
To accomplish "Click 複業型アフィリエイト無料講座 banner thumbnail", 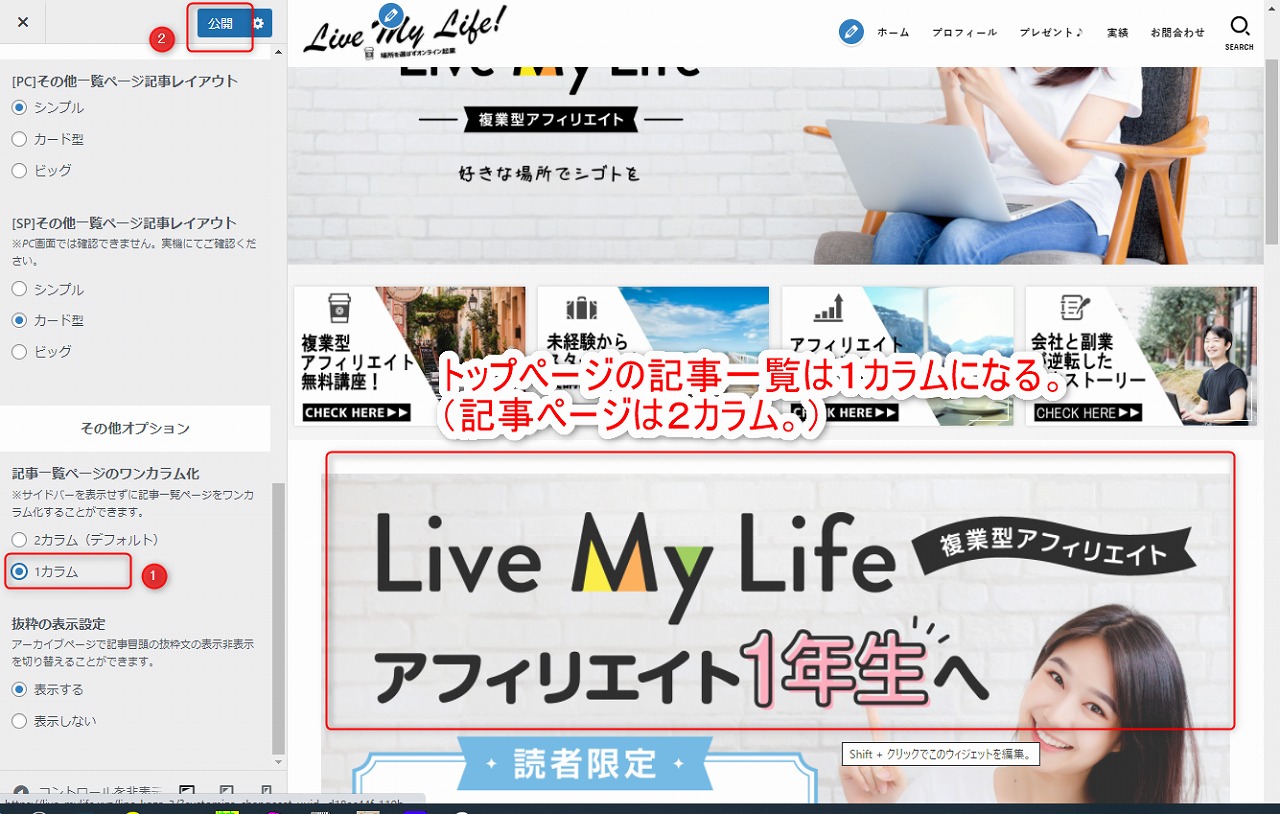I will point(409,356).
